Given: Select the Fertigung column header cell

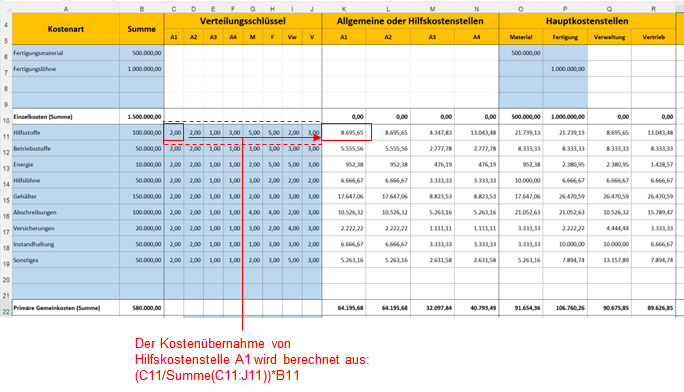Looking at the screenshot, I should (x=565, y=37).
